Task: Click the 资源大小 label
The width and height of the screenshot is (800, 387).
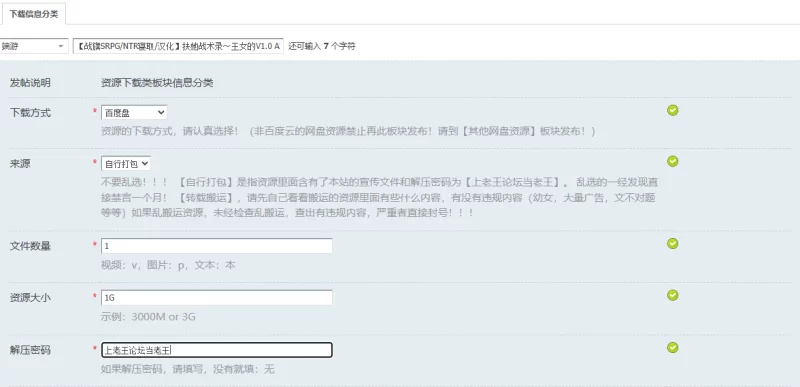Action: 30,297
